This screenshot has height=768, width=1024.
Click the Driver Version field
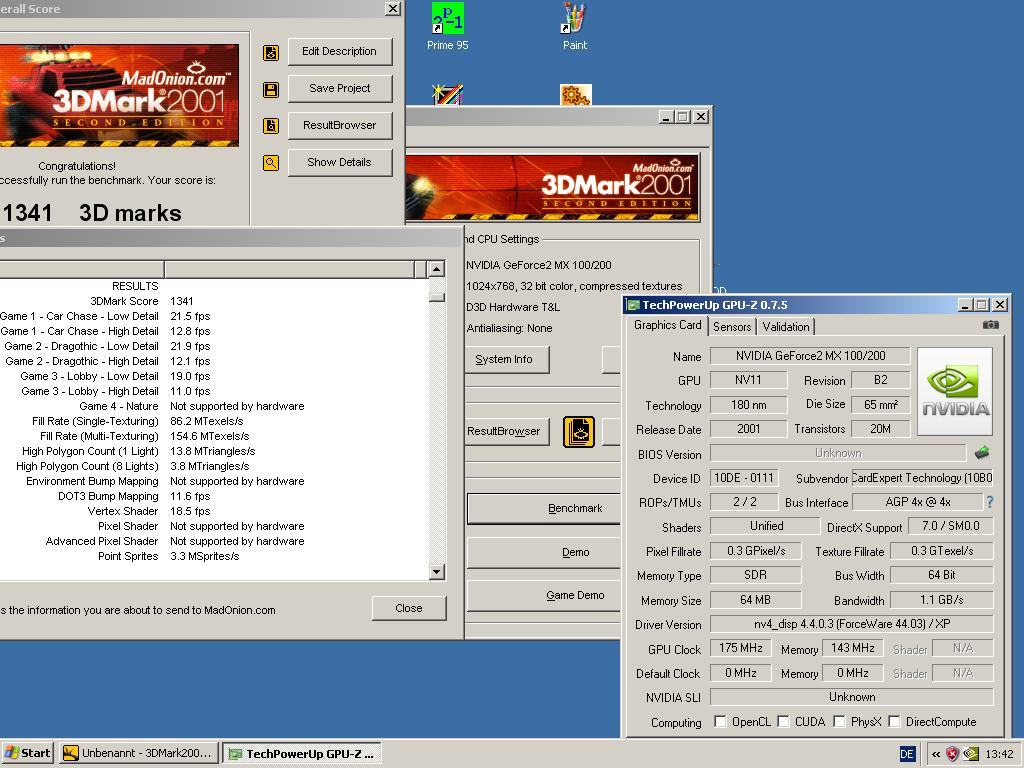852,624
